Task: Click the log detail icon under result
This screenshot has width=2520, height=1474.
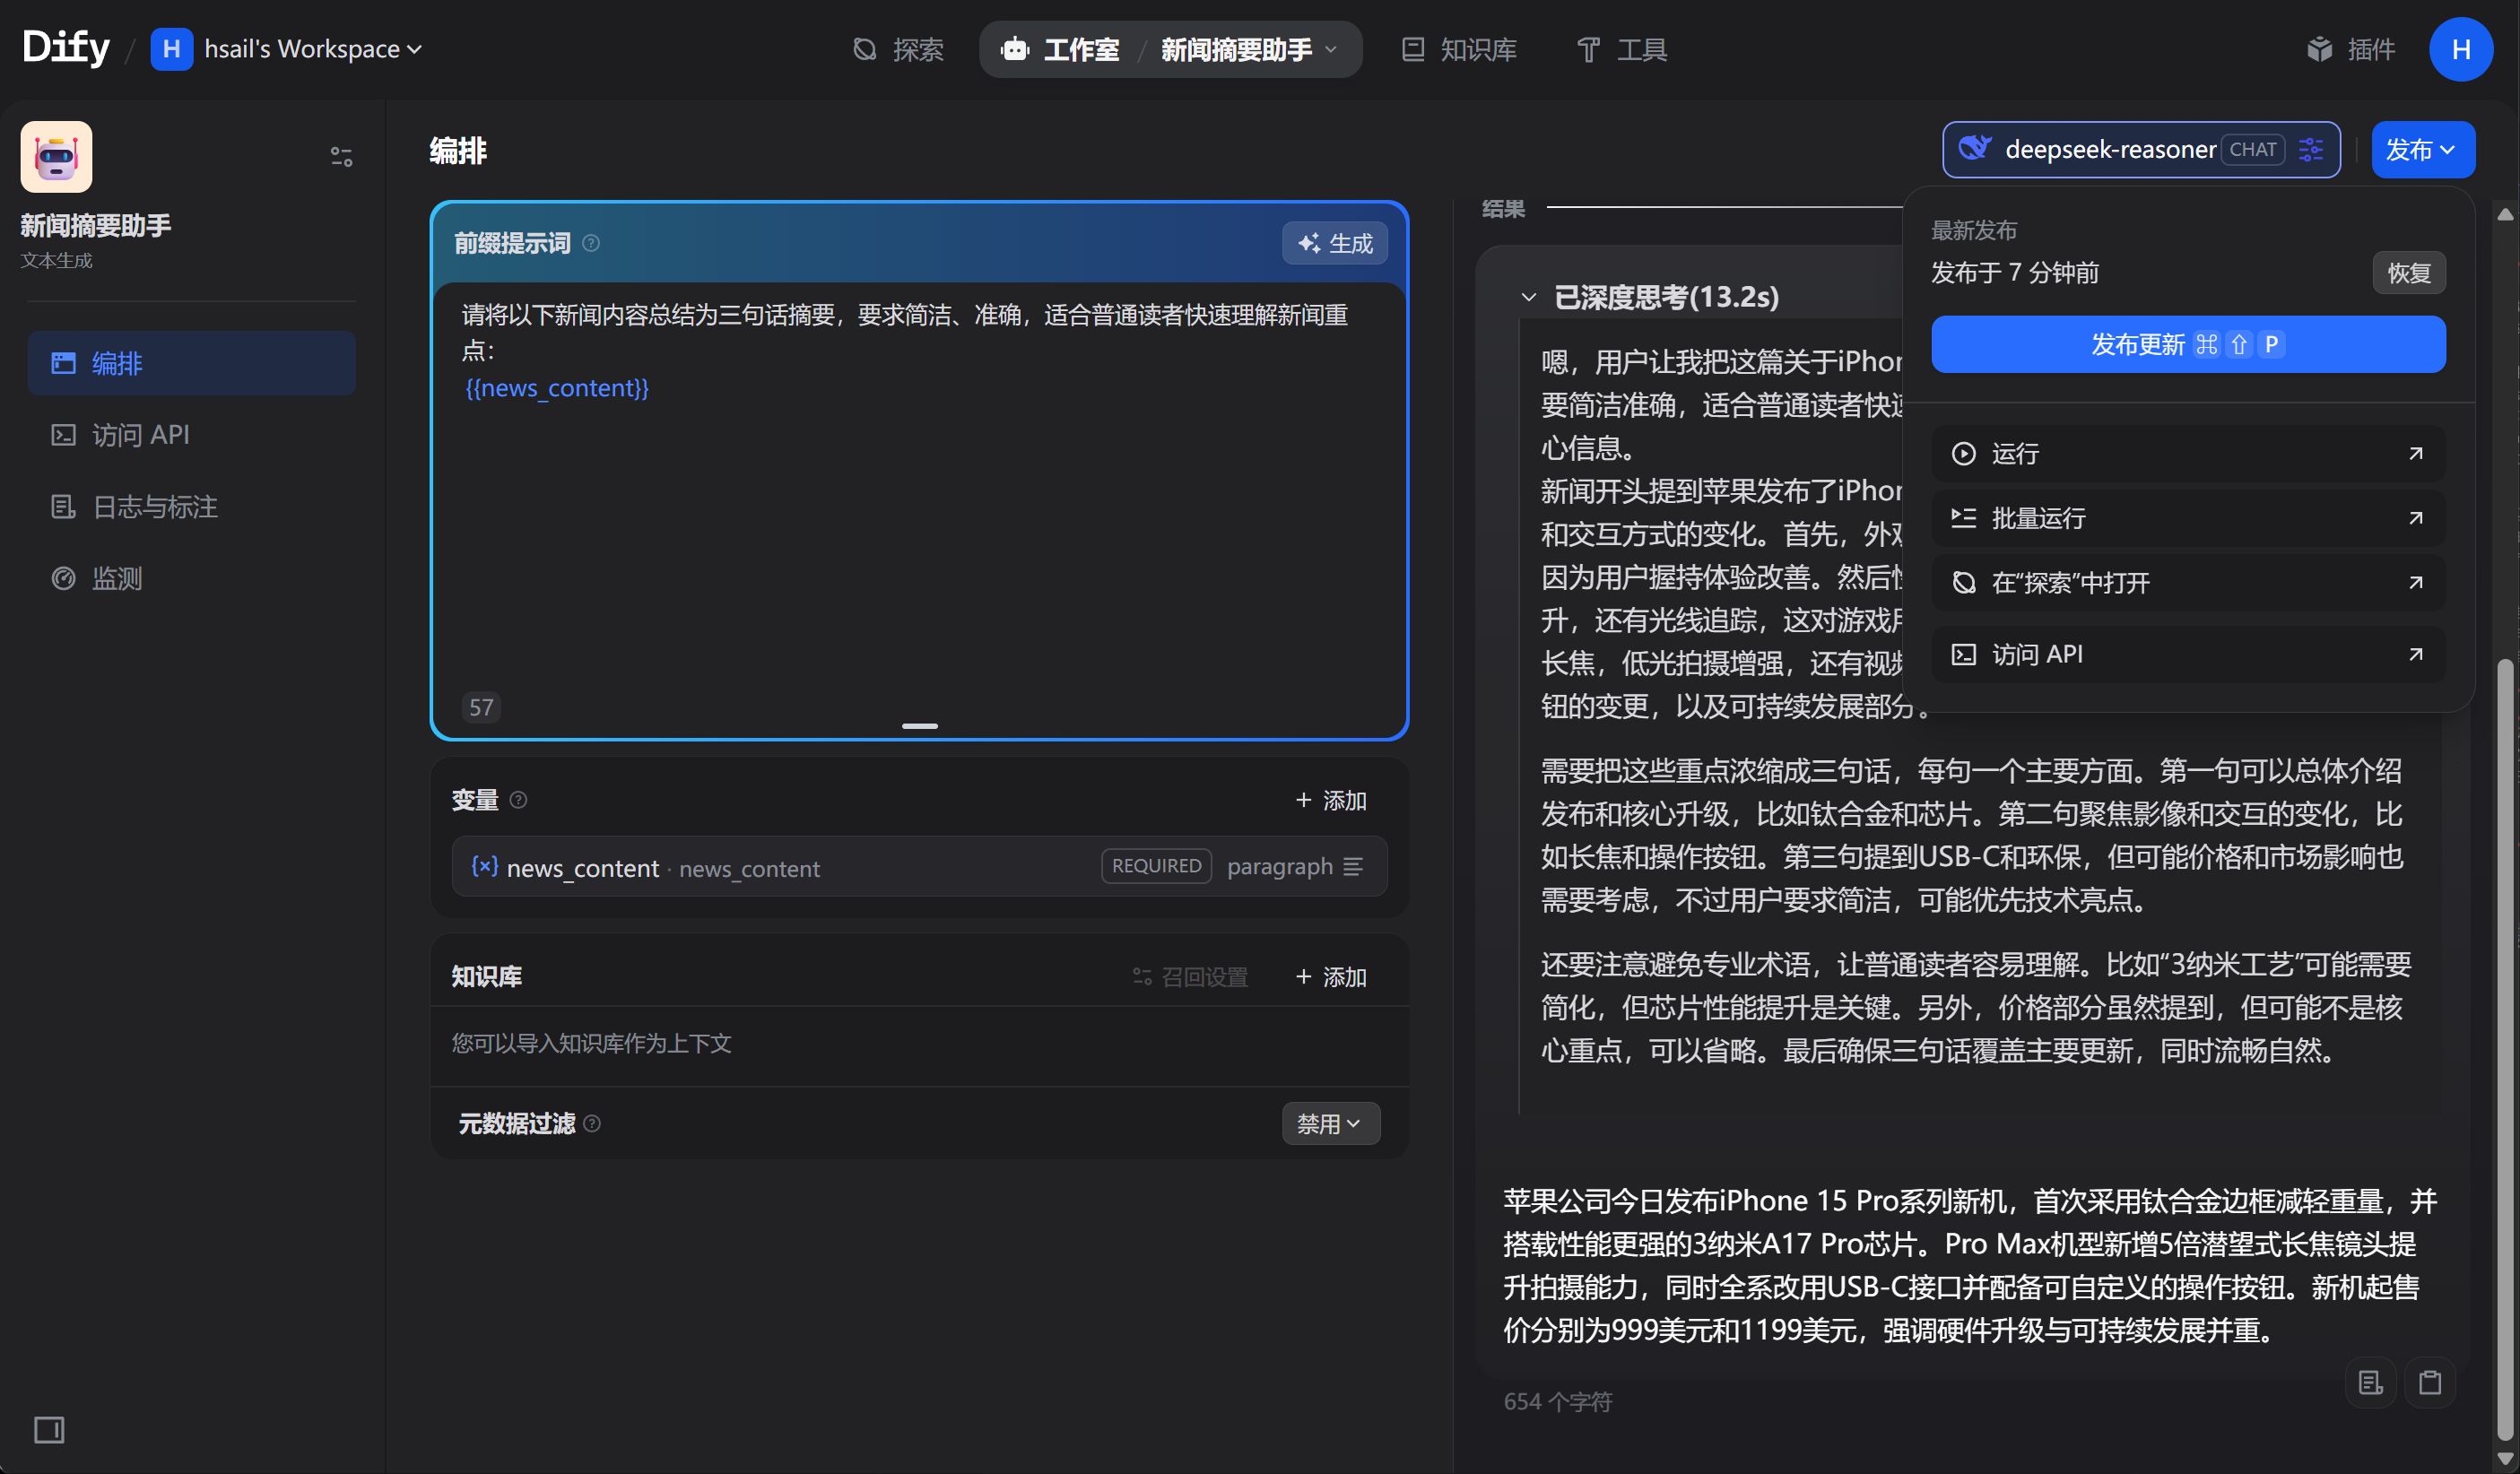Action: pos(2370,1383)
